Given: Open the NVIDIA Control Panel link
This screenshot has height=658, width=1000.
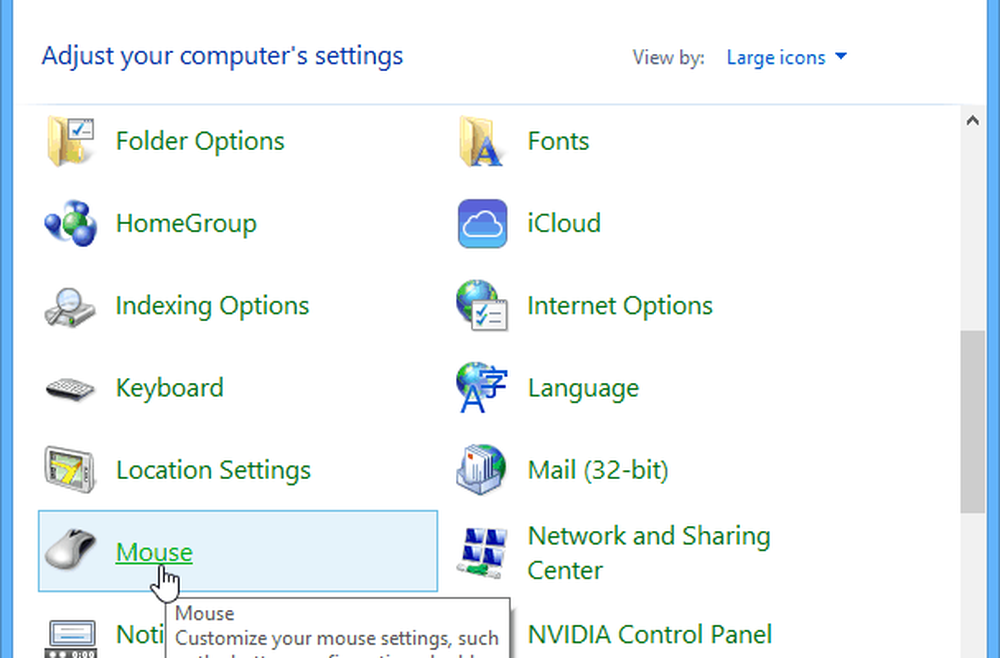Looking at the screenshot, I should click(x=650, y=634).
